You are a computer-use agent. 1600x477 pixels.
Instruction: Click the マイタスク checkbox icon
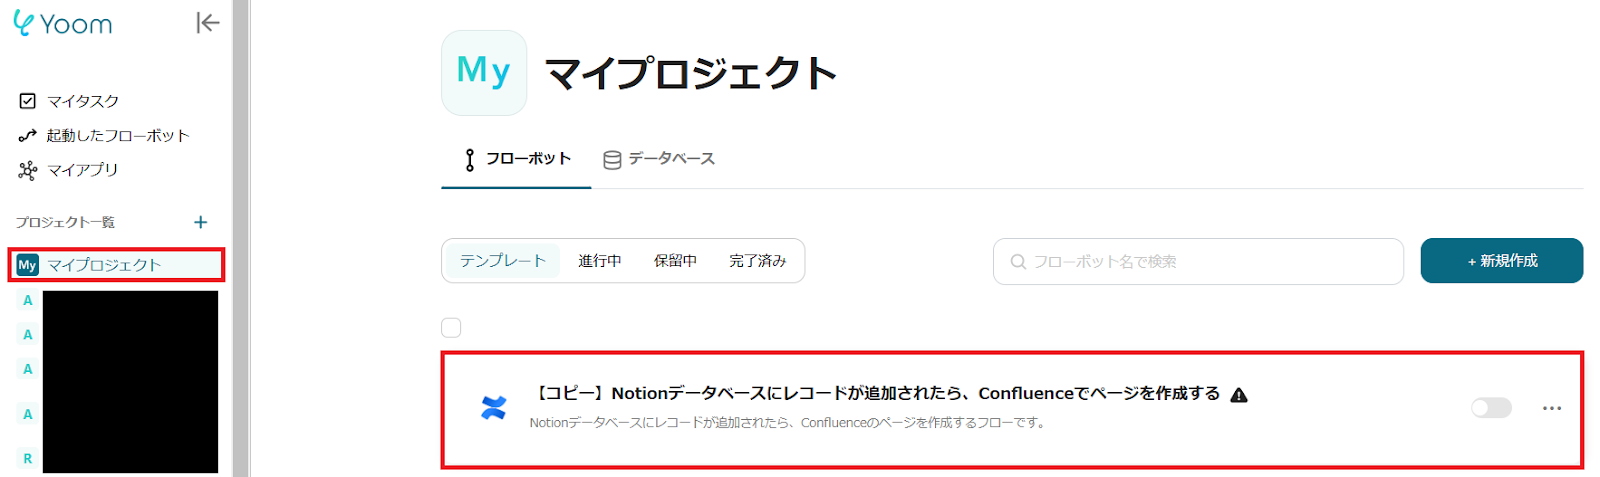[28, 101]
